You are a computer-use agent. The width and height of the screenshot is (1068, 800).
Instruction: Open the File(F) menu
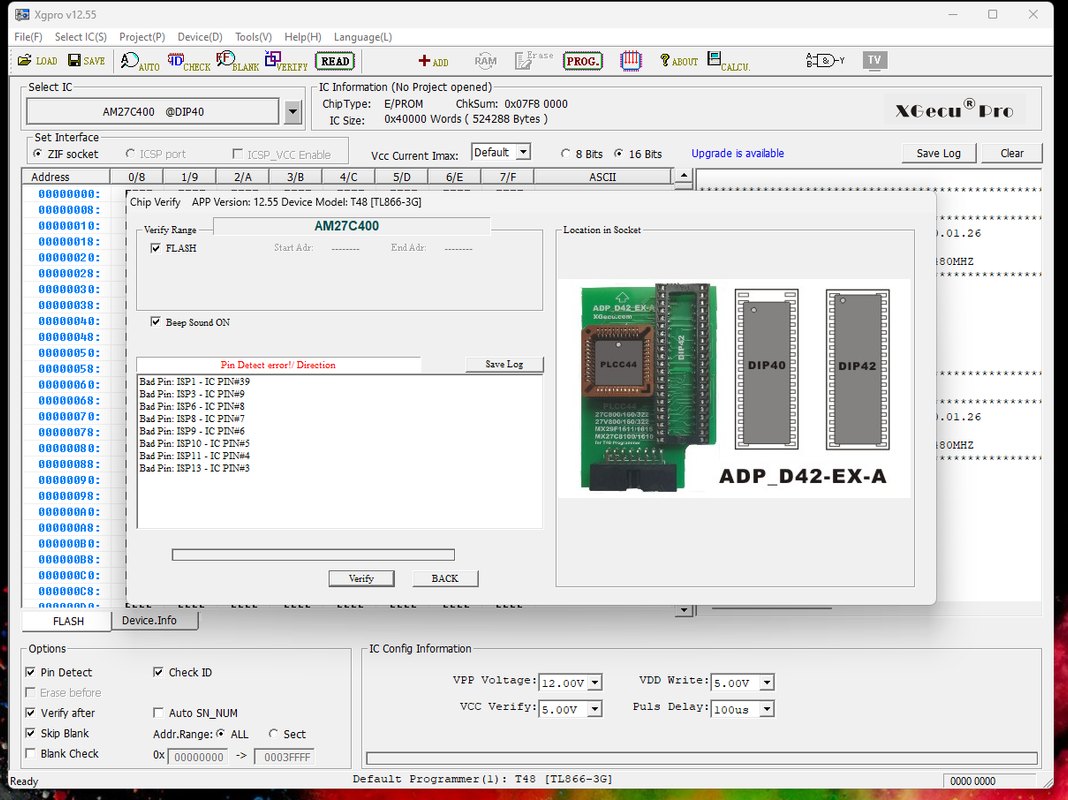coord(28,37)
